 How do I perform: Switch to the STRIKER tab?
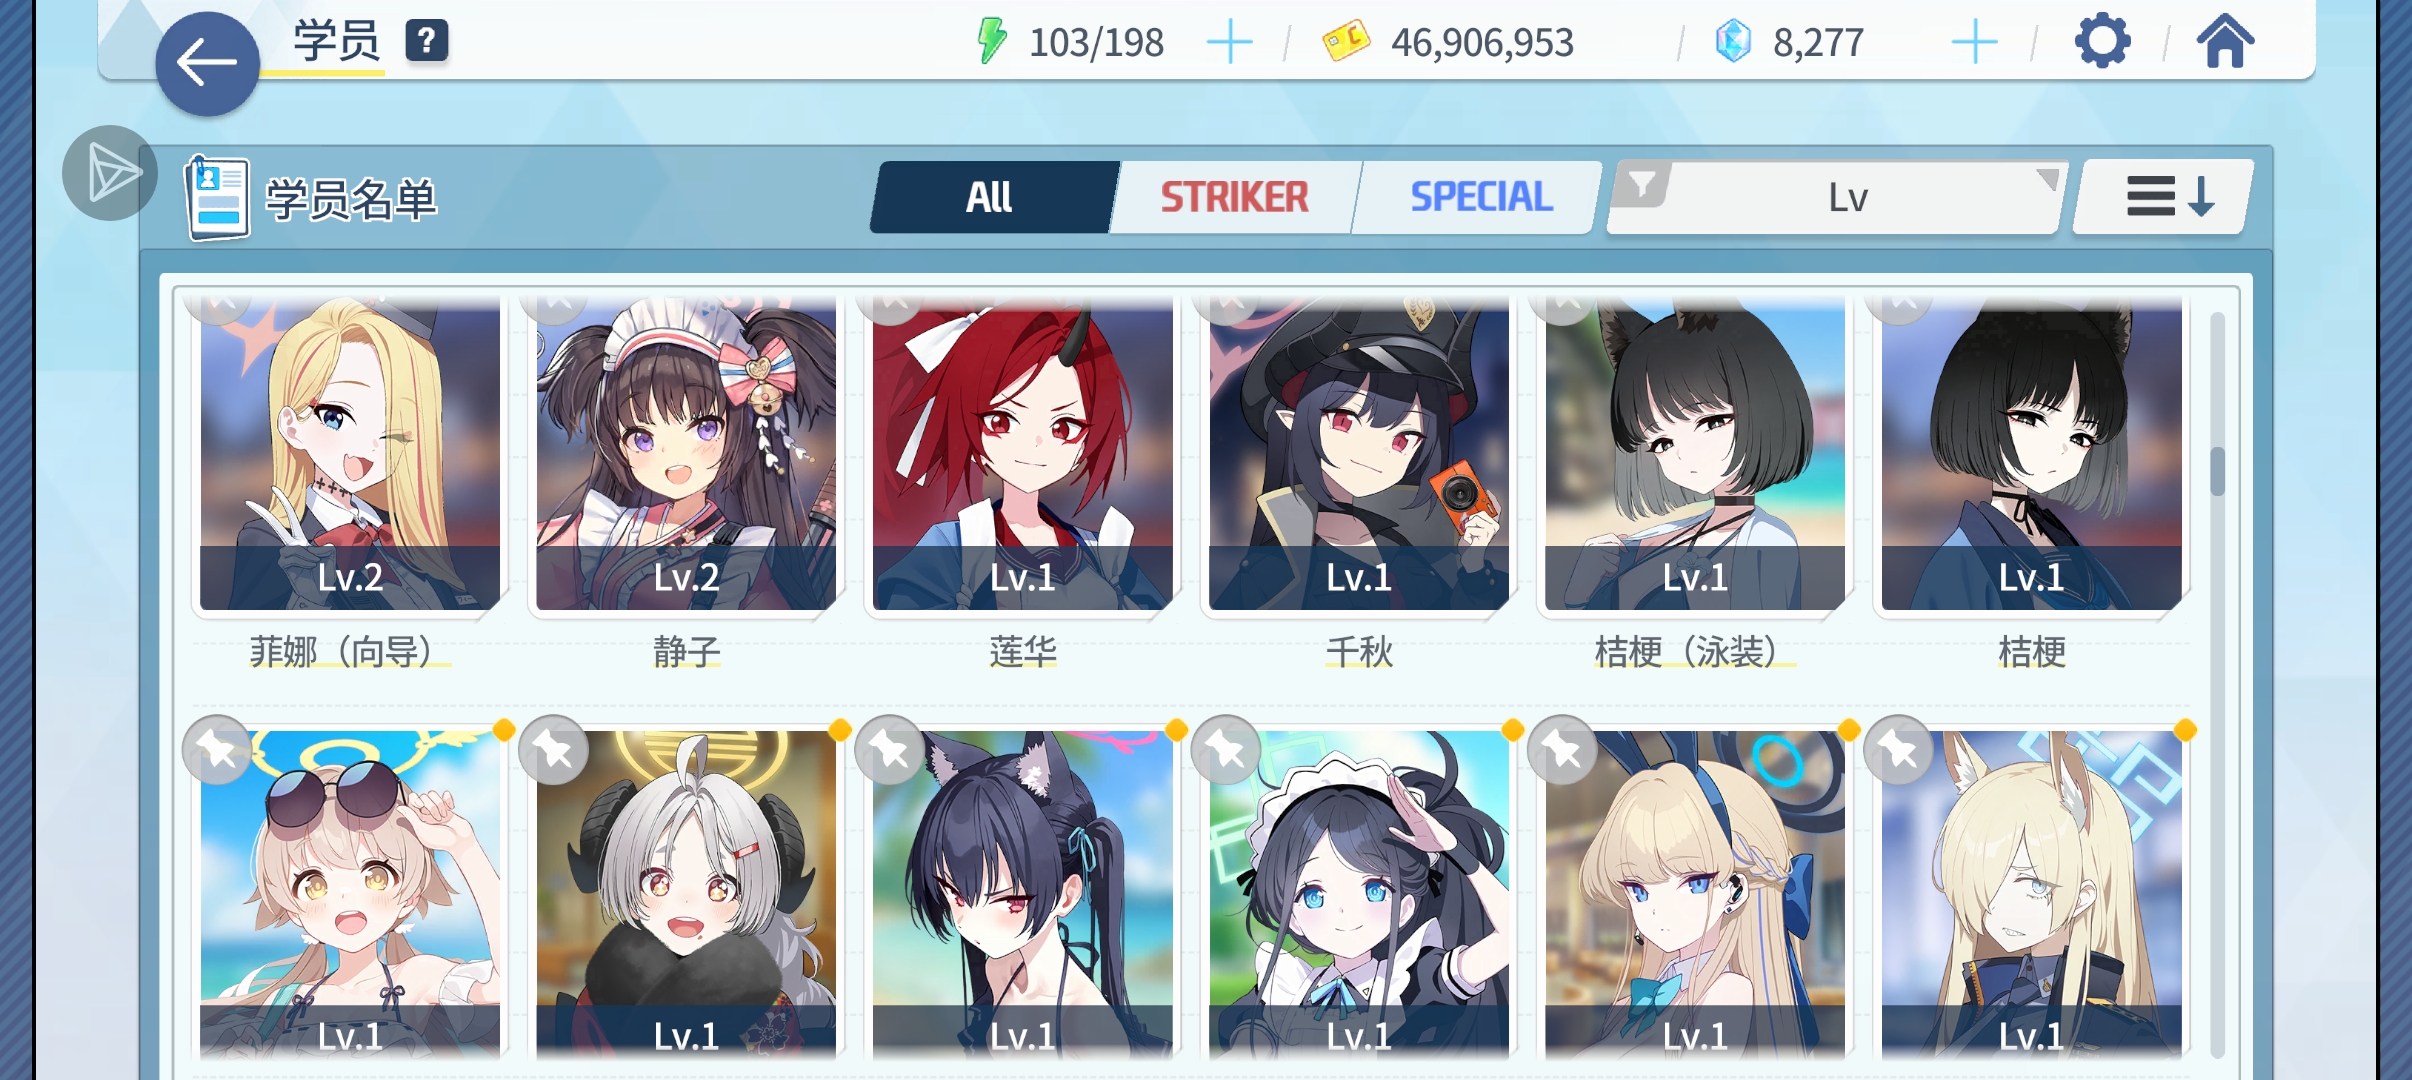[x=1234, y=197]
